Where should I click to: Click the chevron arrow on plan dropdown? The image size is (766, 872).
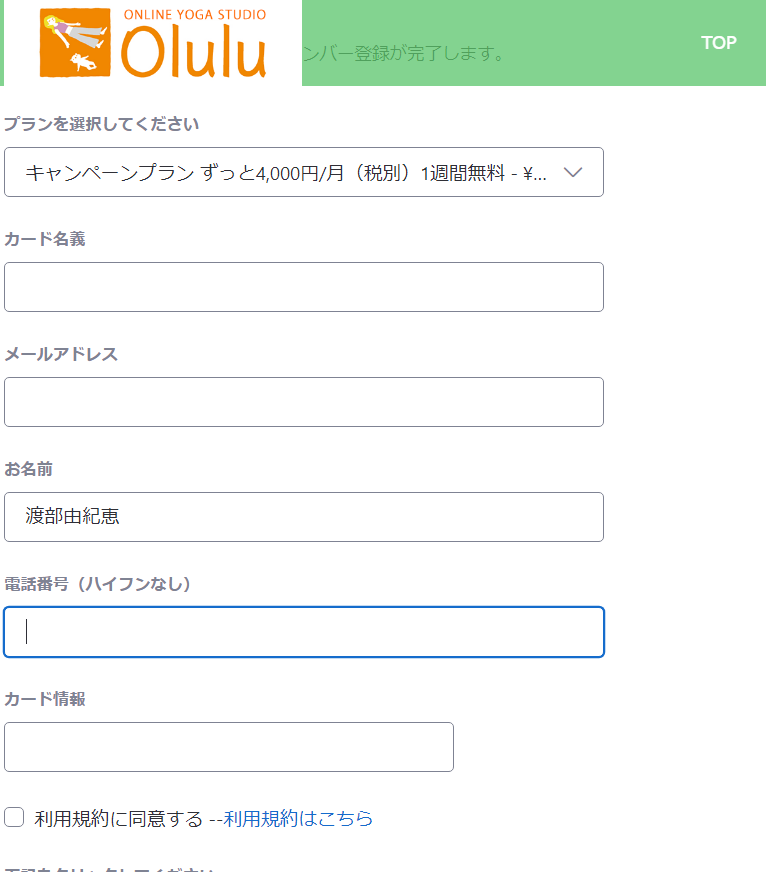pyautogui.click(x=573, y=172)
